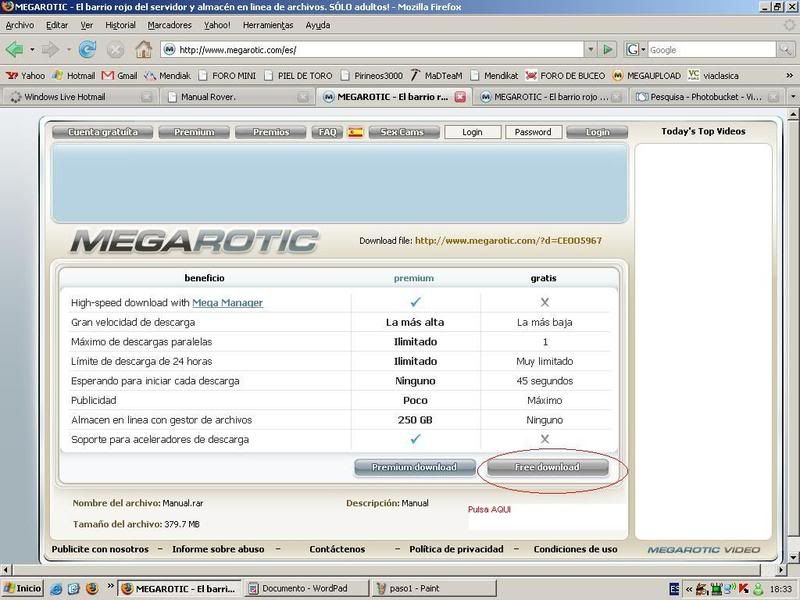Reload the page with refresh icon
This screenshot has width=800, height=600.
pos(88,49)
